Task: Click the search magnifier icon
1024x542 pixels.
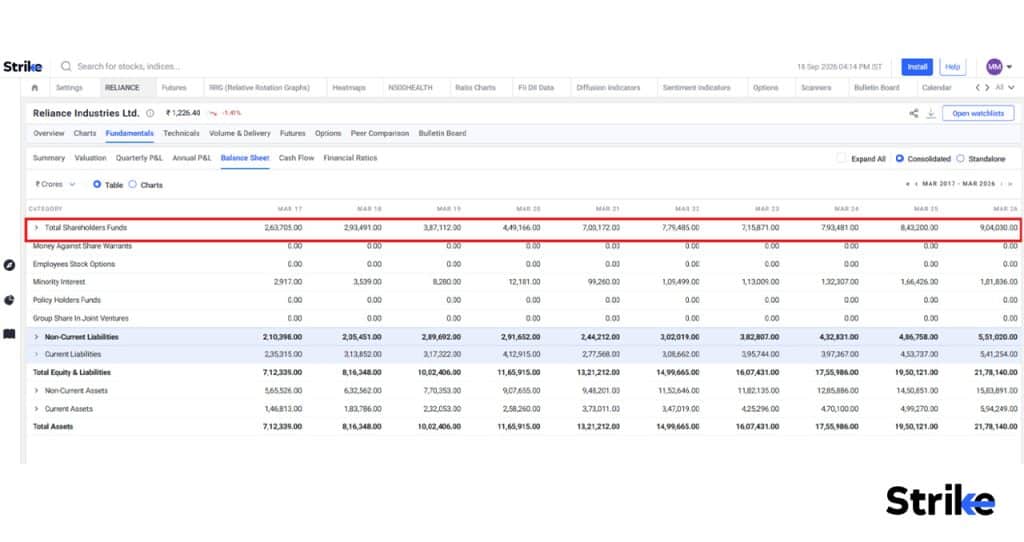Action: [66, 66]
